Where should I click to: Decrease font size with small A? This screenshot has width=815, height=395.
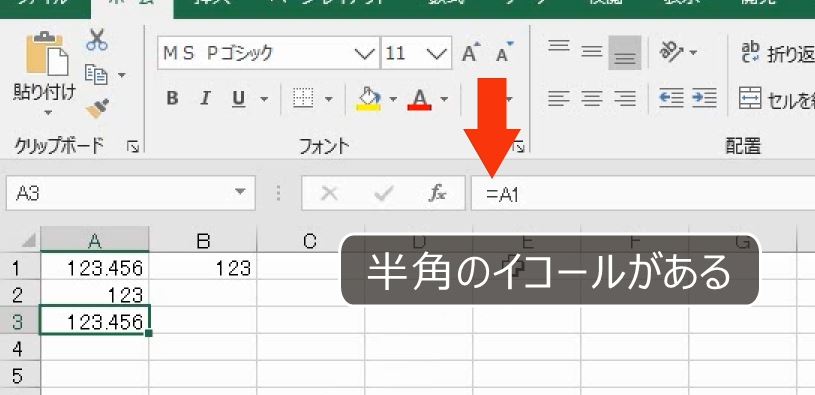tap(504, 53)
